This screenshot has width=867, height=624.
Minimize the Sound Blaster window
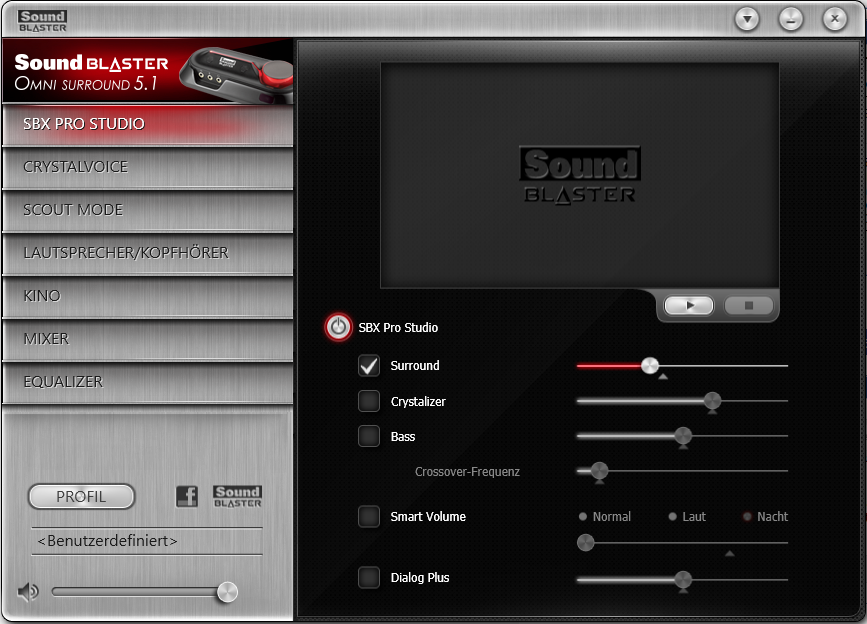[791, 20]
